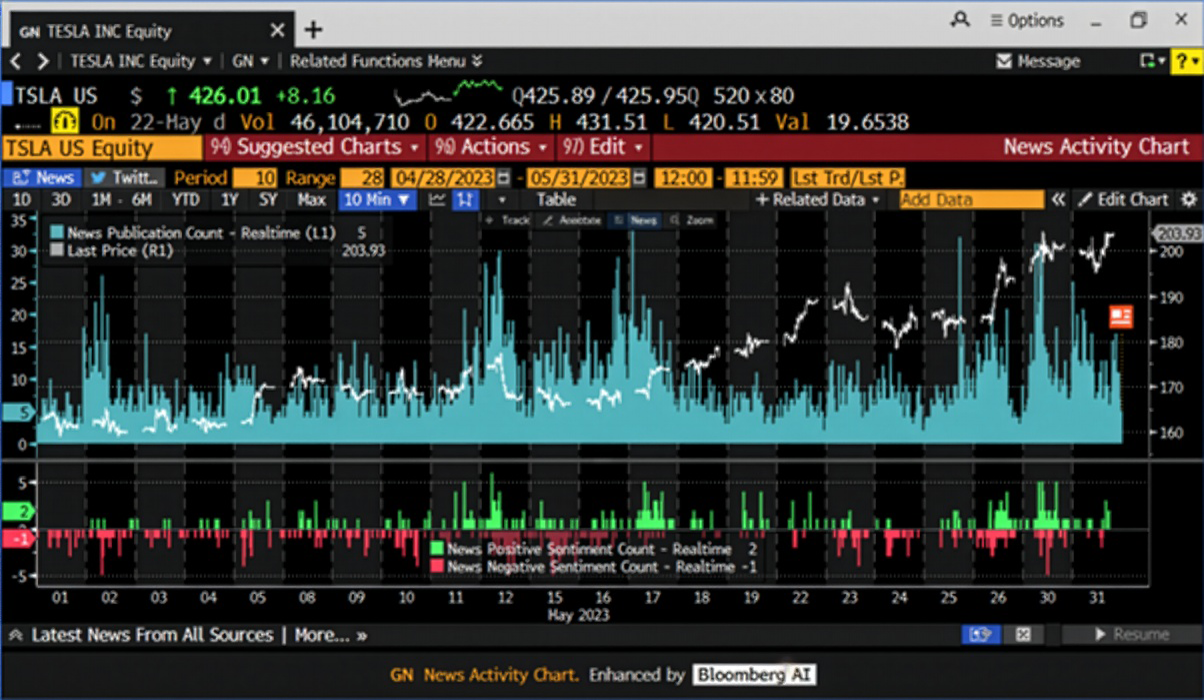Switch to Table view
This screenshot has height=700, width=1204.
556,199
